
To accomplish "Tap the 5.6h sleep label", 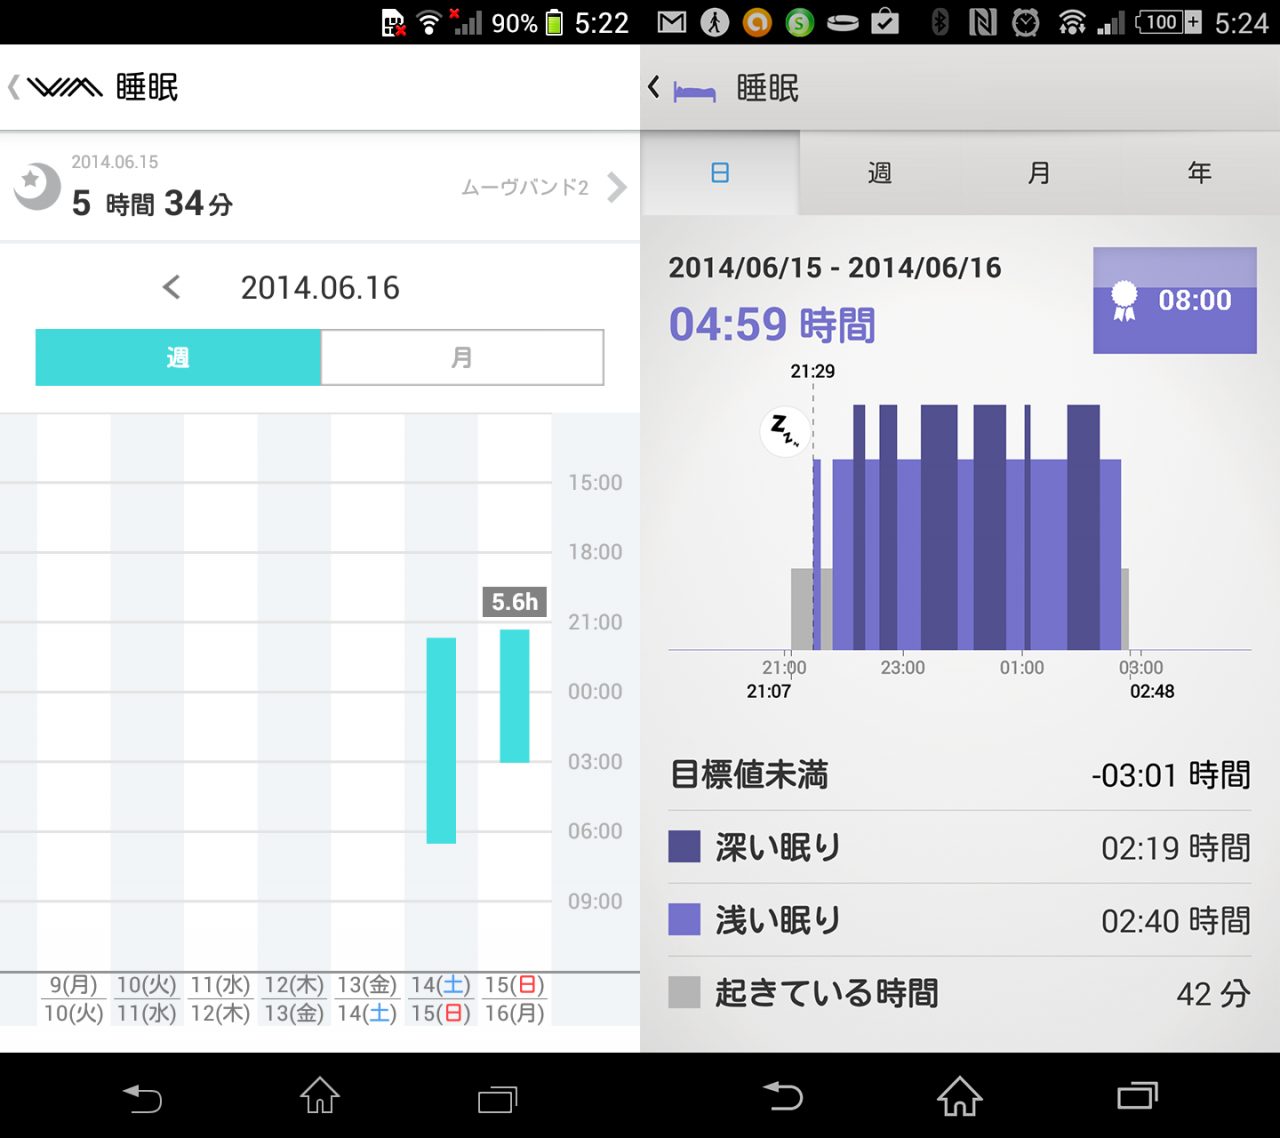I will (x=514, y=601).
